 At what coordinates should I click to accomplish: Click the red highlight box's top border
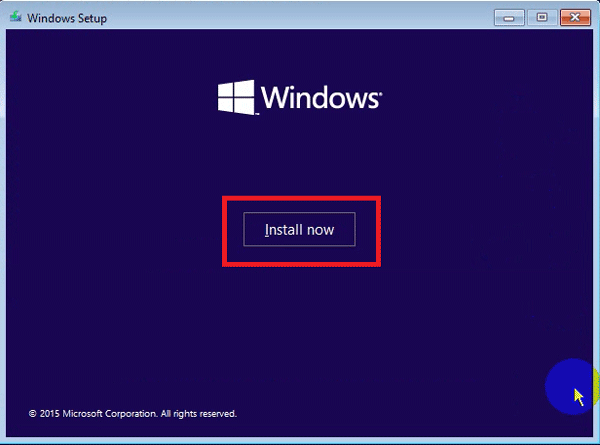coord(301,199)
